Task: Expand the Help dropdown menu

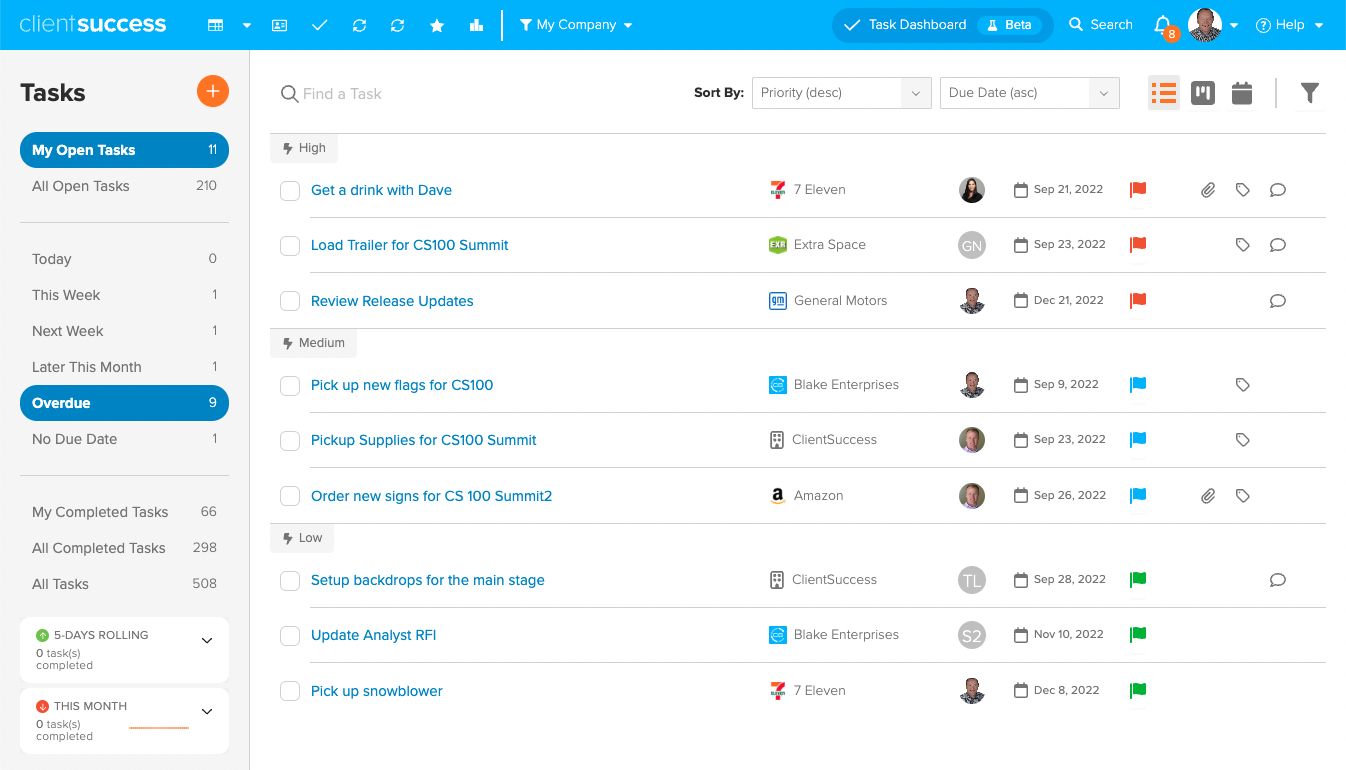Action: [1290, 25]
